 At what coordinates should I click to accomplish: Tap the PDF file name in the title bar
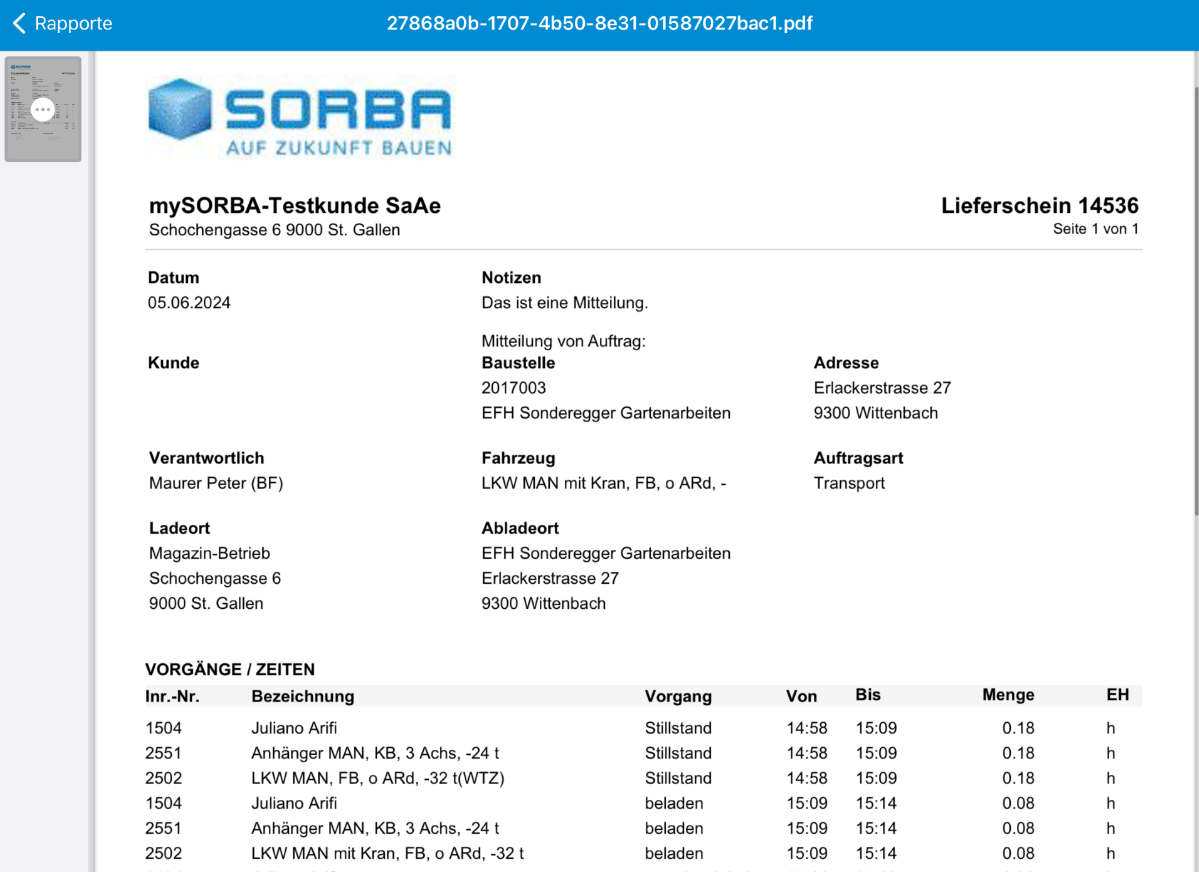click(x=600, y=24)
